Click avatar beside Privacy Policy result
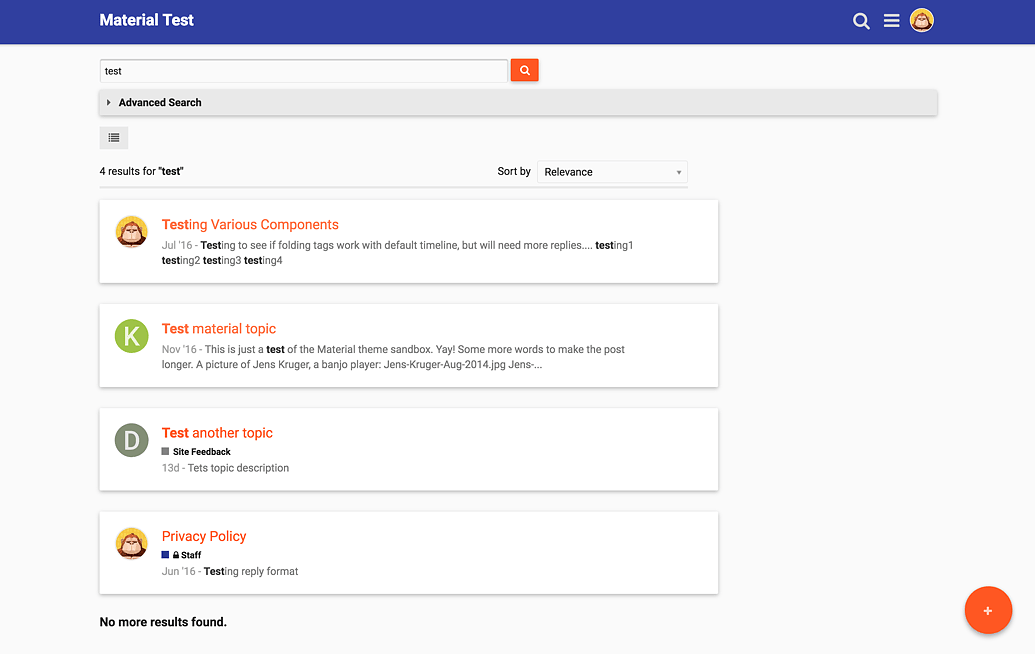The width and height of the screenshot is (1035, 654). tap(132, 544)
